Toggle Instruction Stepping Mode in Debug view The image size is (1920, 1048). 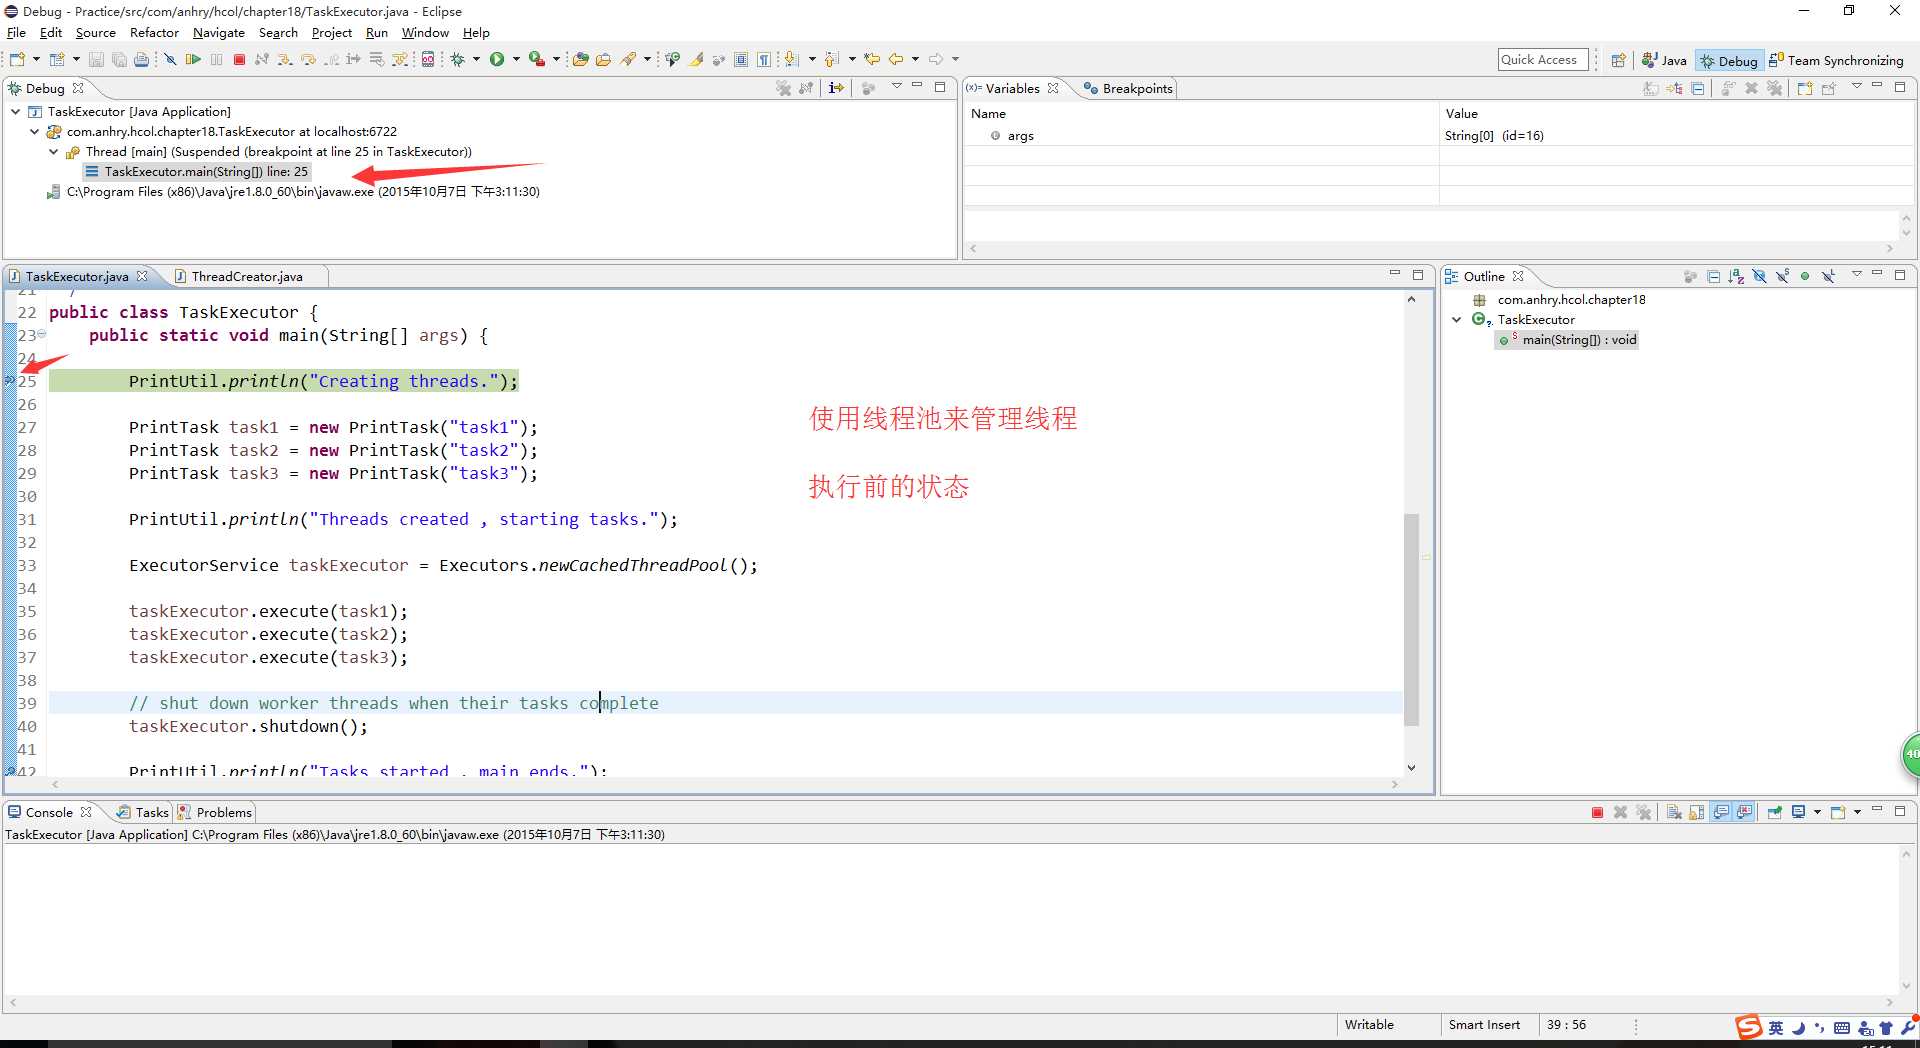click(836, 88)
